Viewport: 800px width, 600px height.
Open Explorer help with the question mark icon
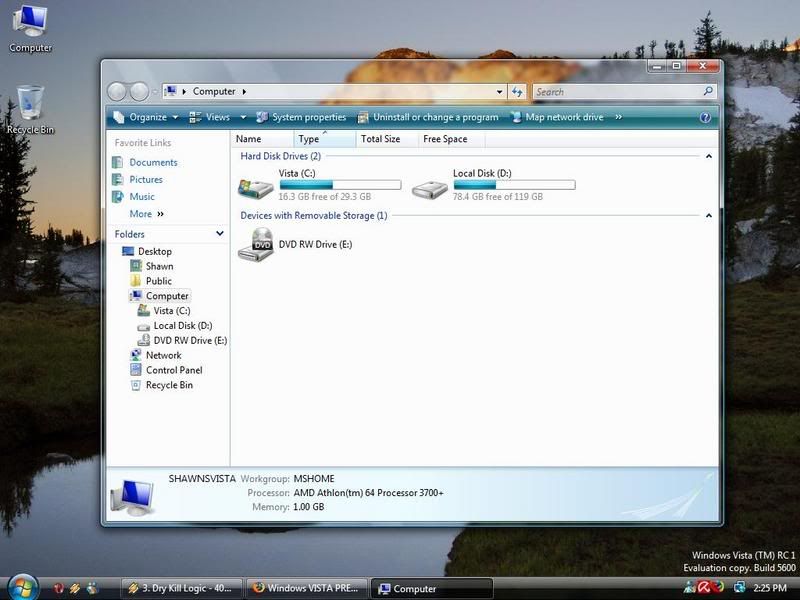[x=705, y=117]
